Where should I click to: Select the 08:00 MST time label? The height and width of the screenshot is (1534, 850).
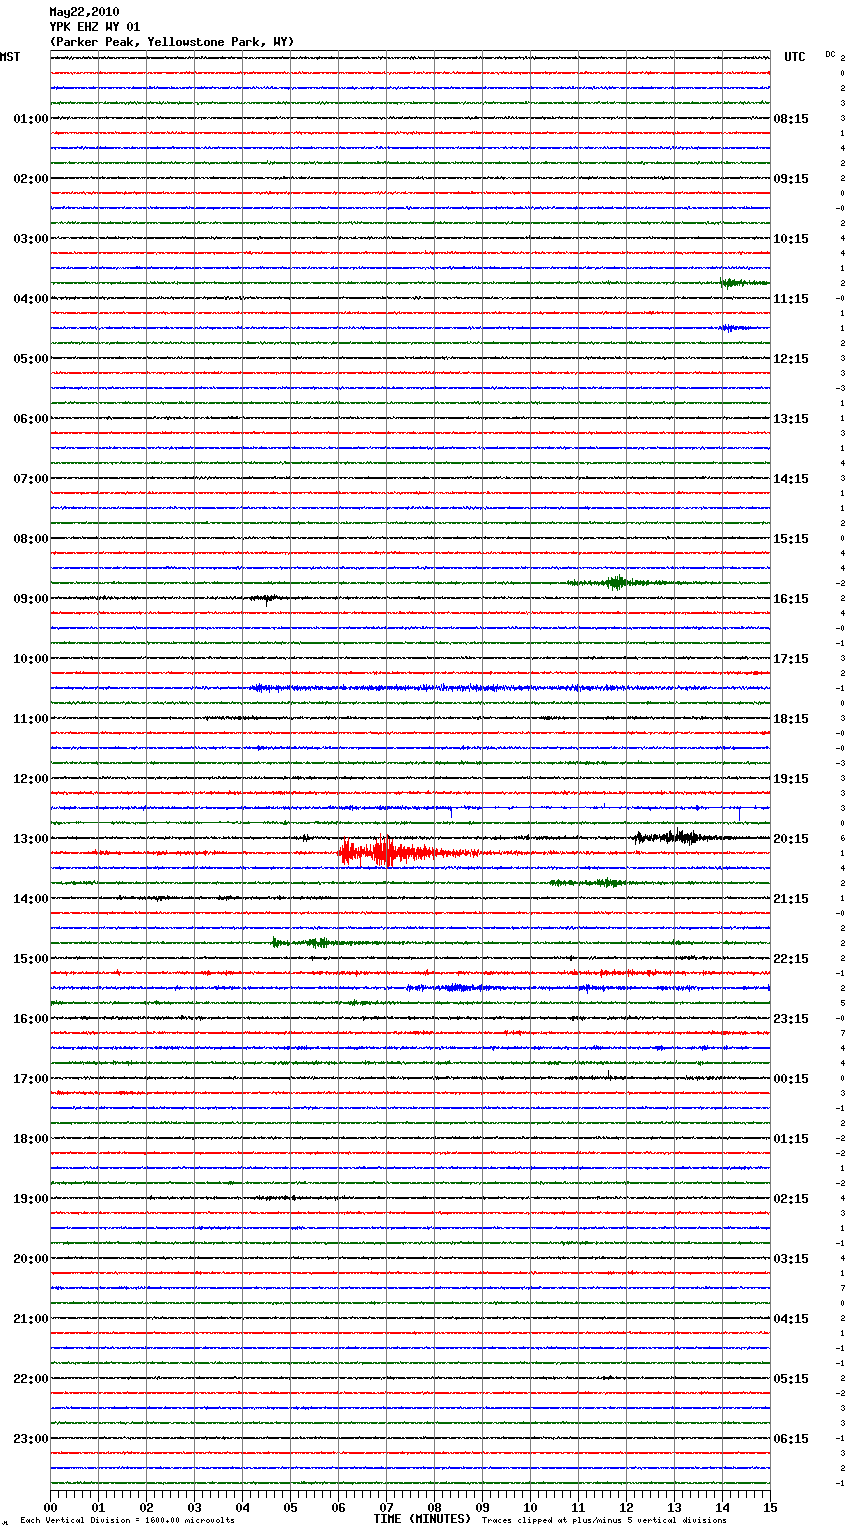31,539
